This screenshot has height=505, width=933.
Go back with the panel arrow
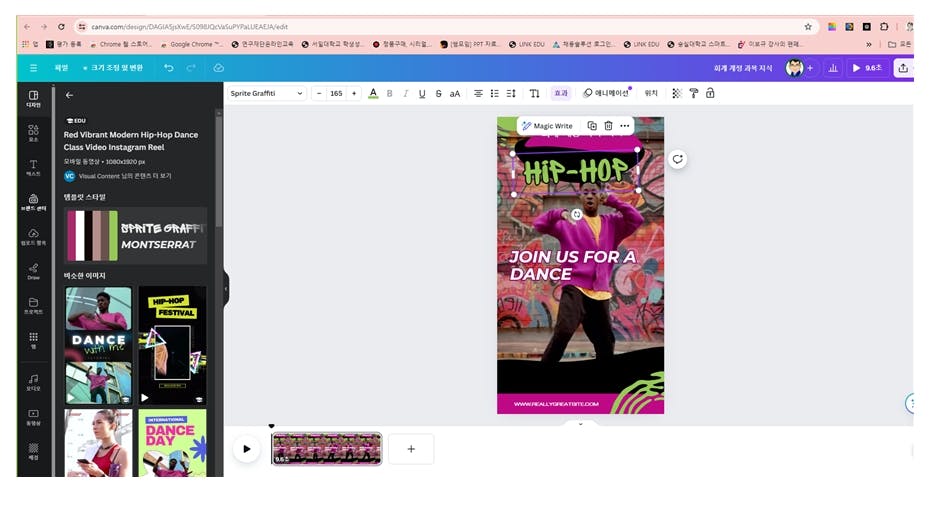click(x=70, y=95)
